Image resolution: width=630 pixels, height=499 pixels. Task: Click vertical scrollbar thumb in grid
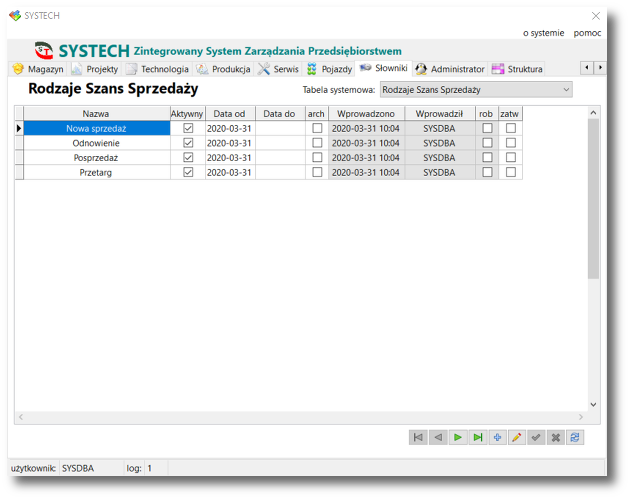click(x=593, y=199)
